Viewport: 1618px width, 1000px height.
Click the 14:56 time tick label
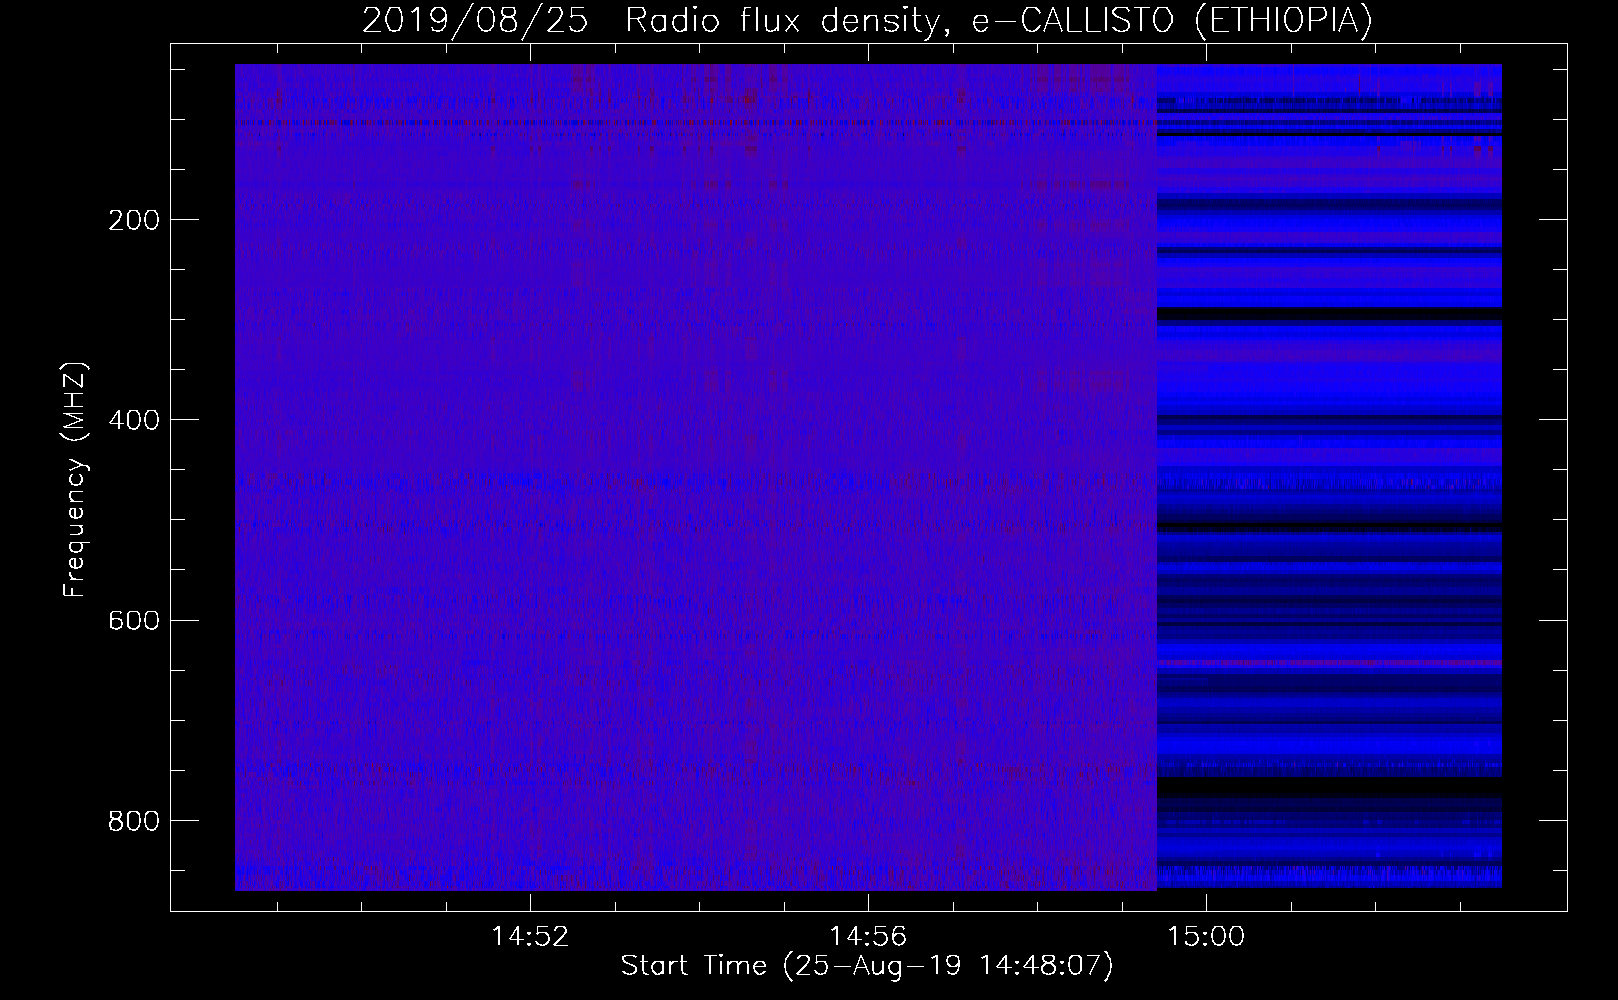(868, 936)
